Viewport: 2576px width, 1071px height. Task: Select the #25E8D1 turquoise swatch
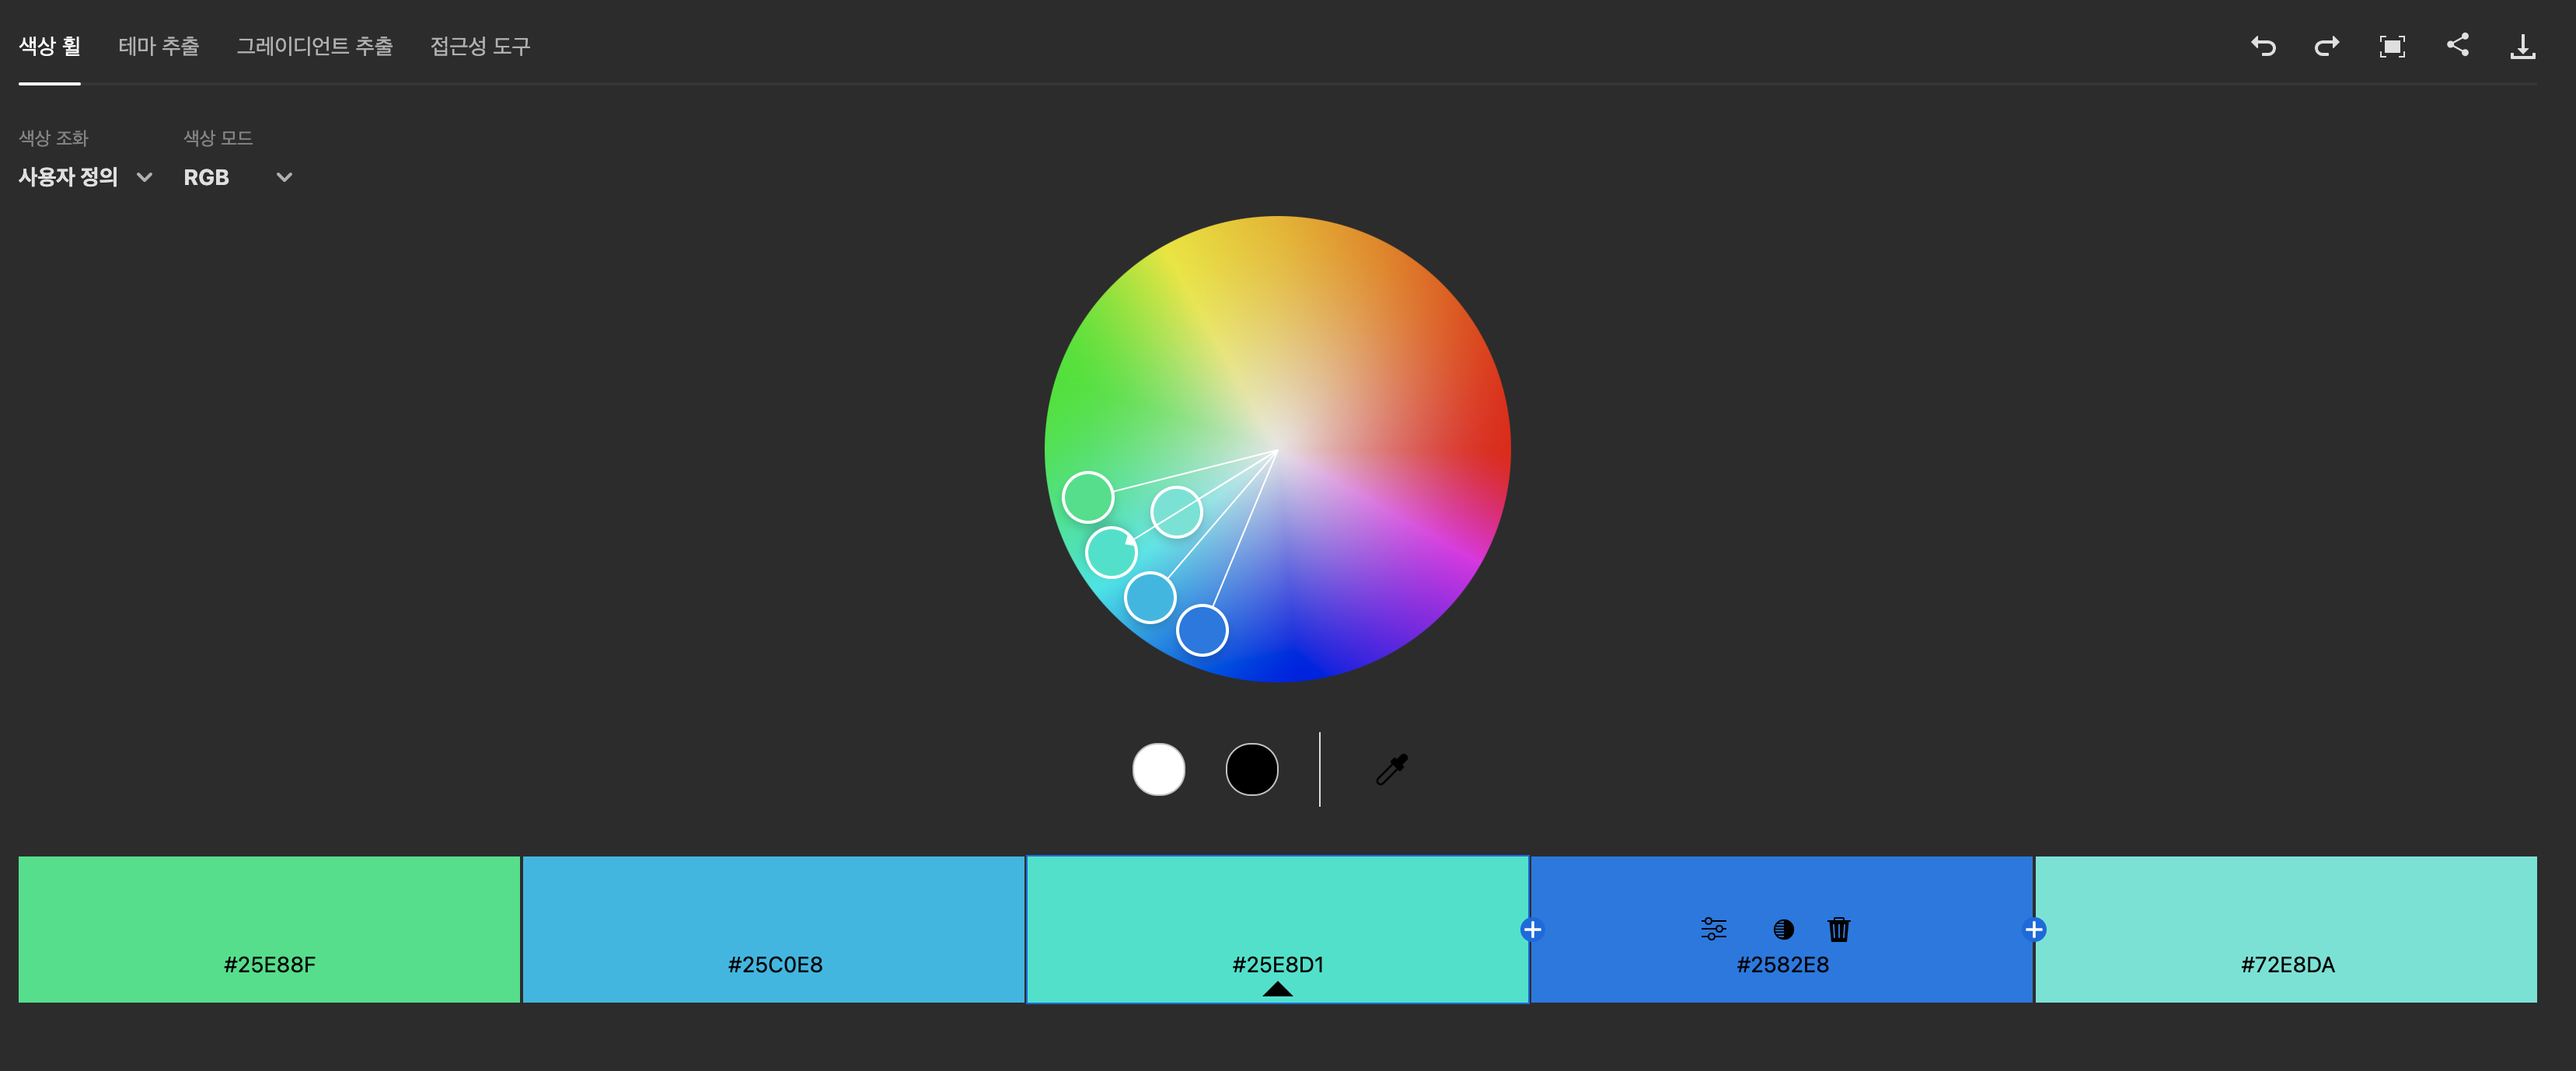click(x=1277, y=929)
